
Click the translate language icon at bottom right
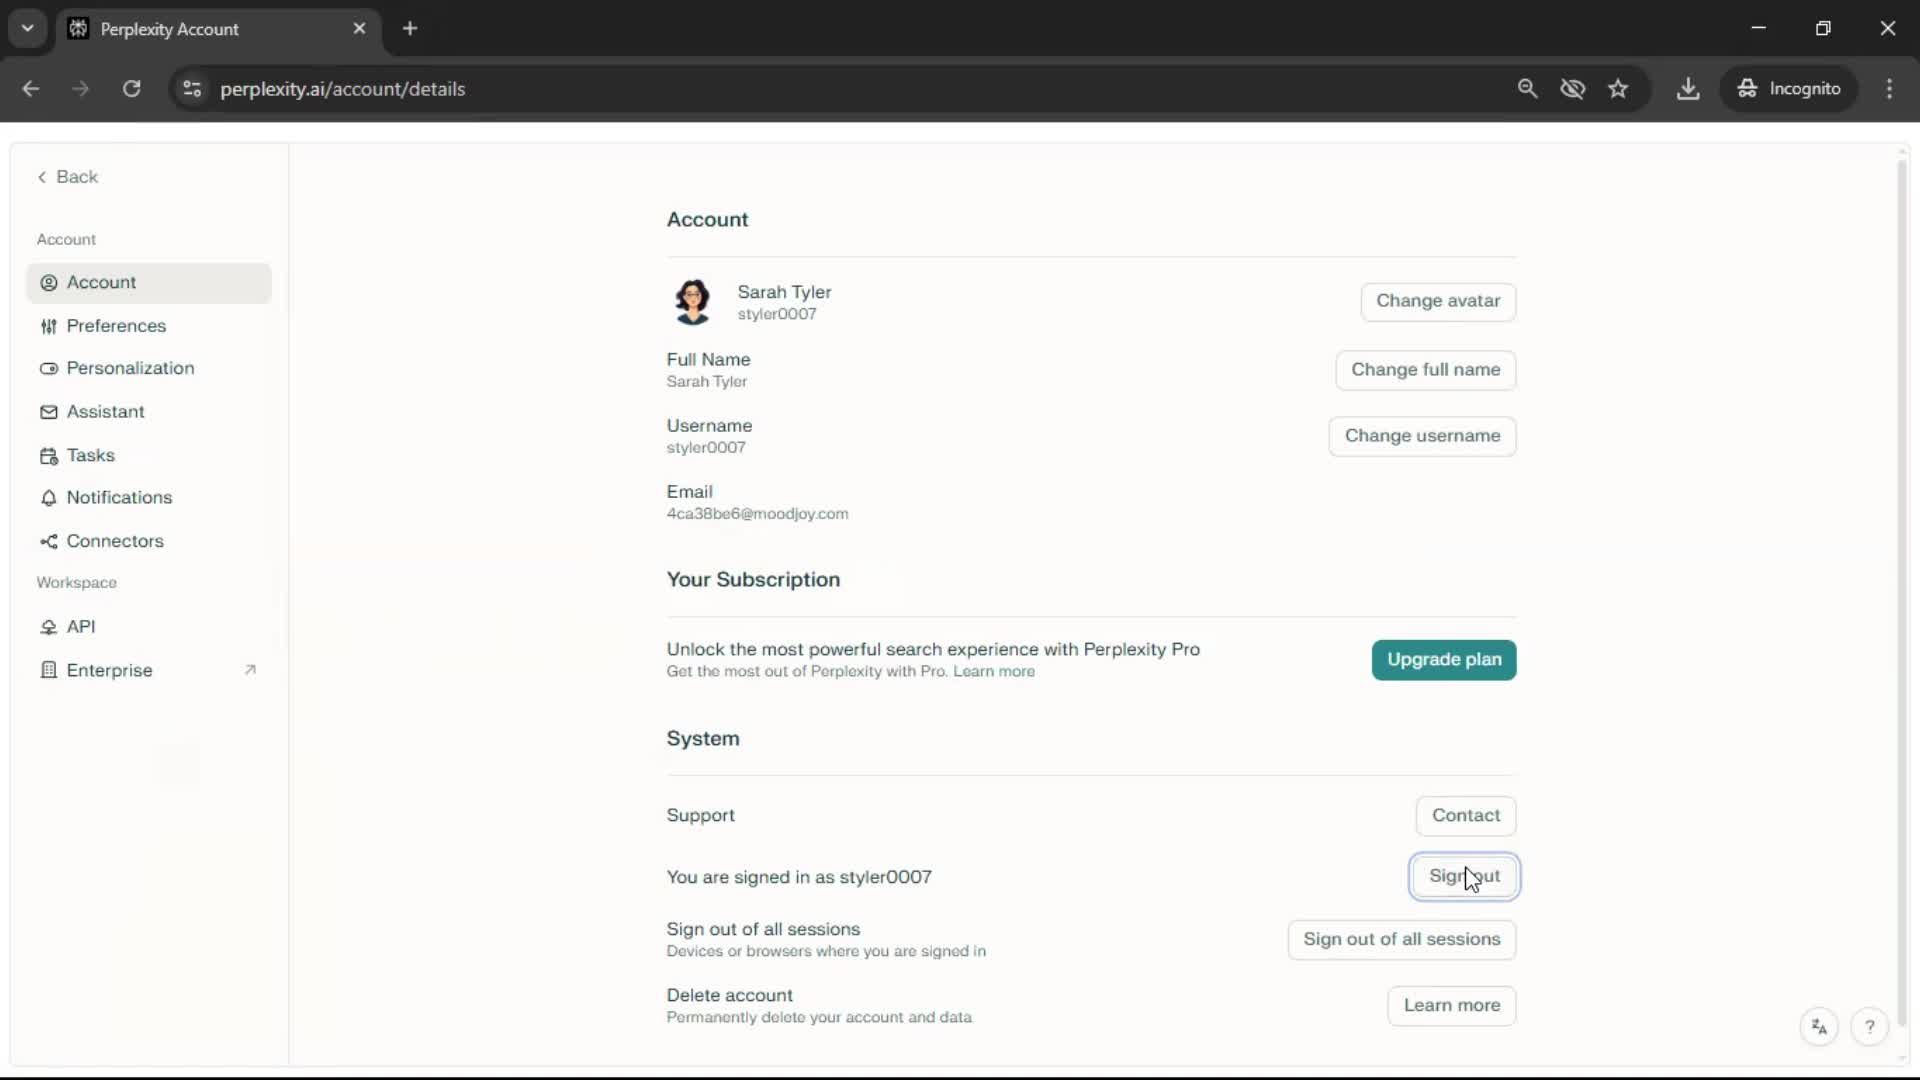pyautogui.click(x=1819, y=1027)
